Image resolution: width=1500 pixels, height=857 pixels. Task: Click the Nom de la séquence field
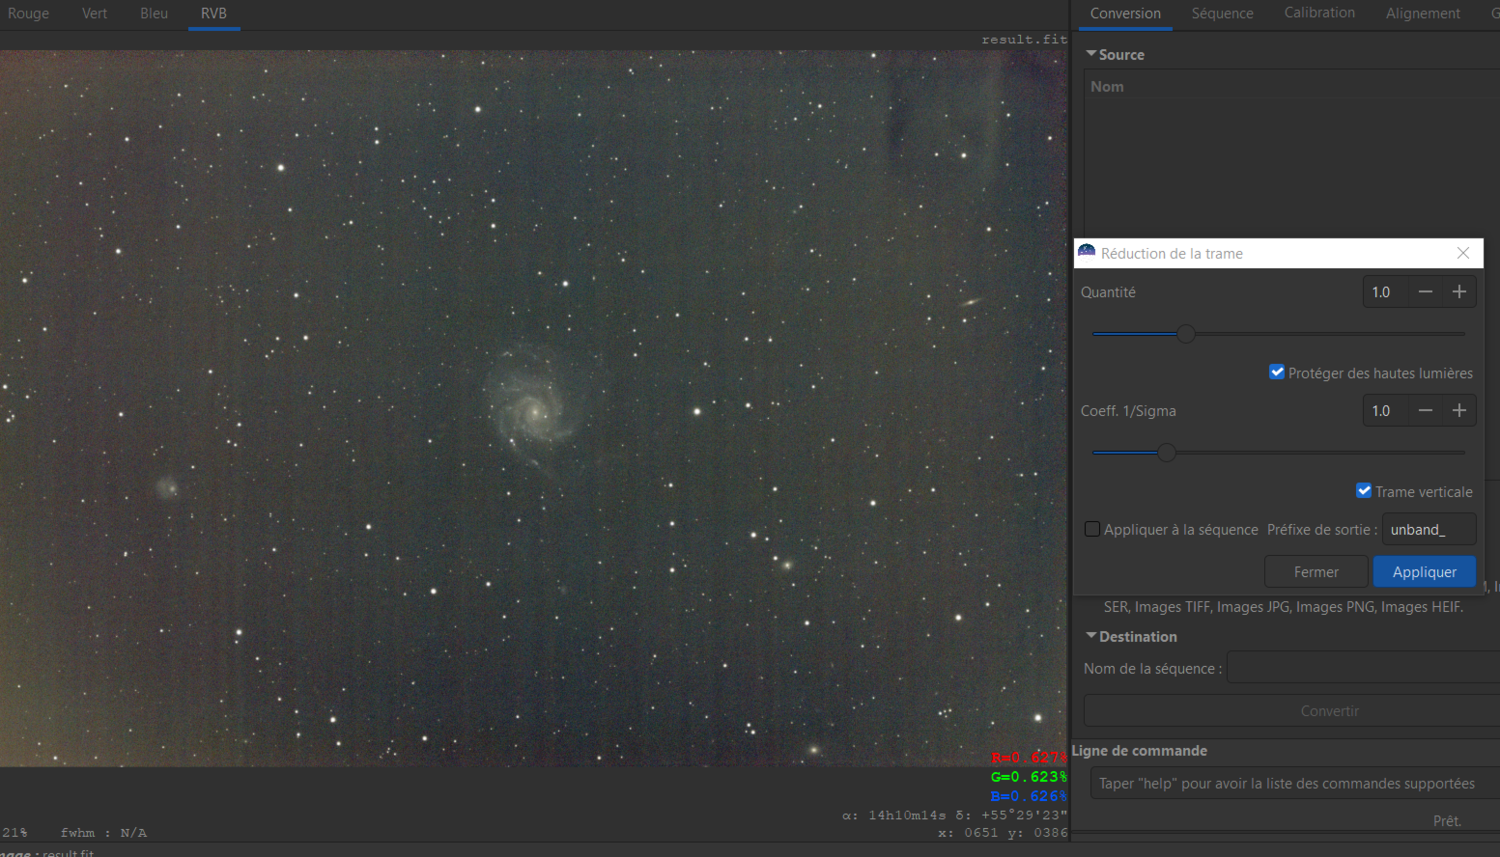pos(1364,668)
